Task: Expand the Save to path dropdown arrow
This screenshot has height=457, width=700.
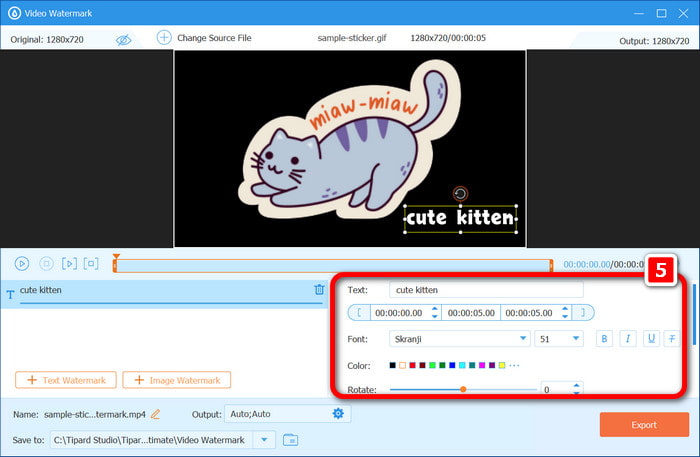Action: click(x=264, y=440)
